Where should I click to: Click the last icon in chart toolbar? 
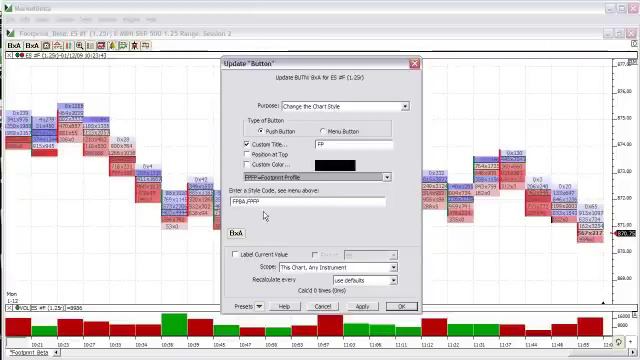[146, 45]
